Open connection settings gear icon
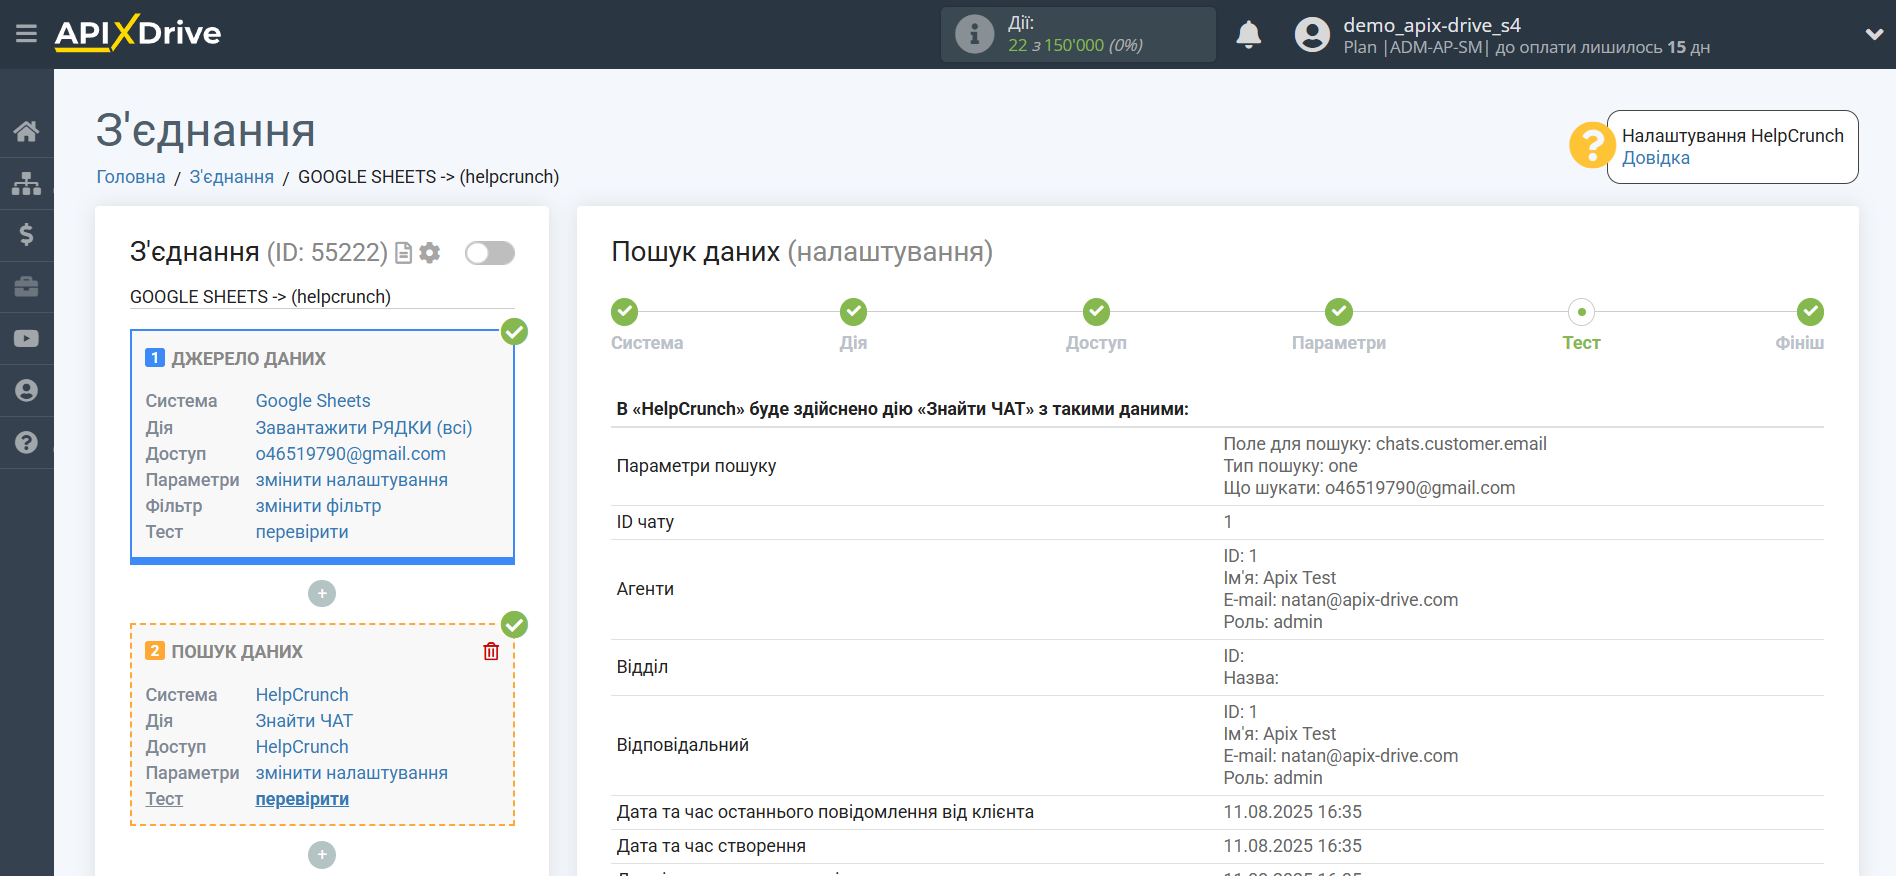Image resolution: width=1896 pixels, height=876 pixels. [x=430, y=253]
